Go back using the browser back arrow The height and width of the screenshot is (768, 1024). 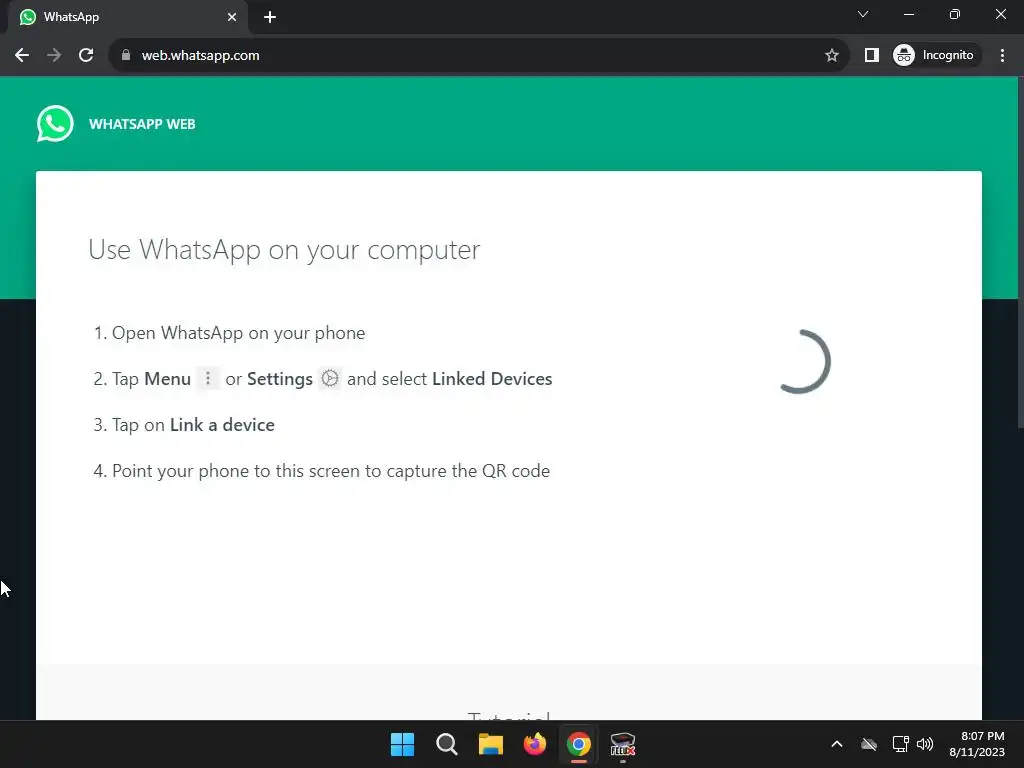22,56
